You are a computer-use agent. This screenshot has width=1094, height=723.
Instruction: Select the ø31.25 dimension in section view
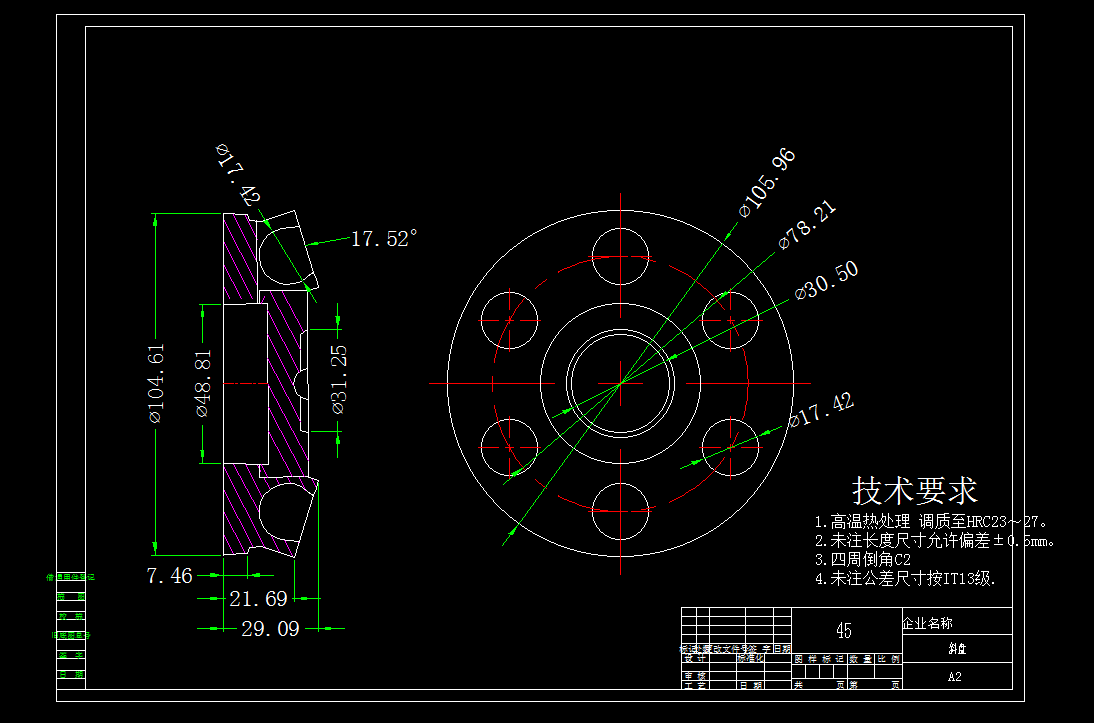(339, 380)
